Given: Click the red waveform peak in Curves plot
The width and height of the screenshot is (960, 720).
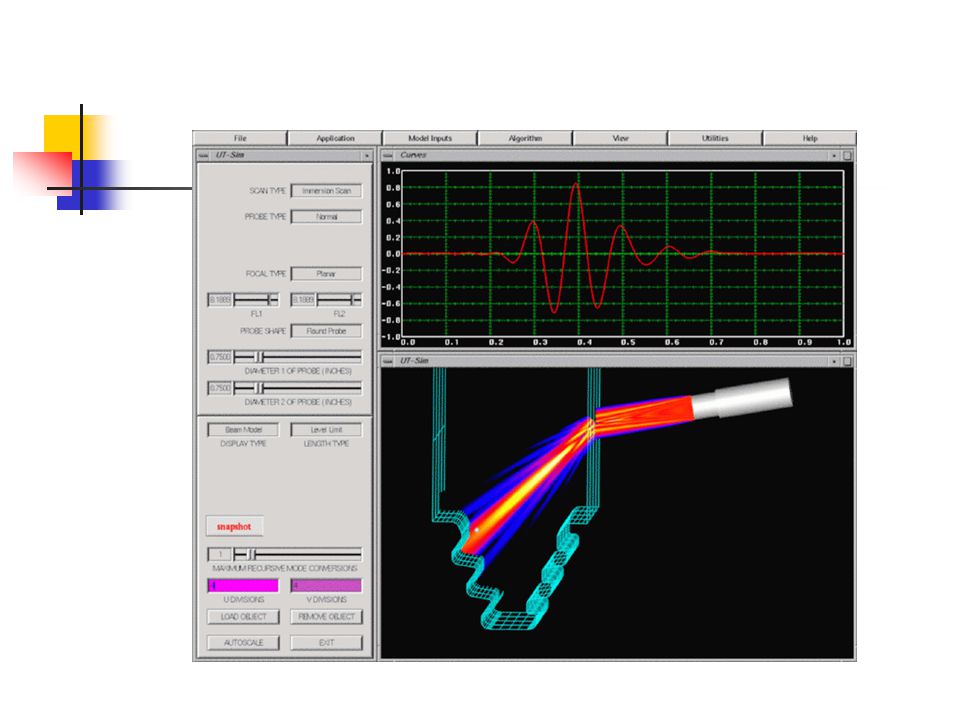Looking at the screenshot, I should (x=576, y=185).
